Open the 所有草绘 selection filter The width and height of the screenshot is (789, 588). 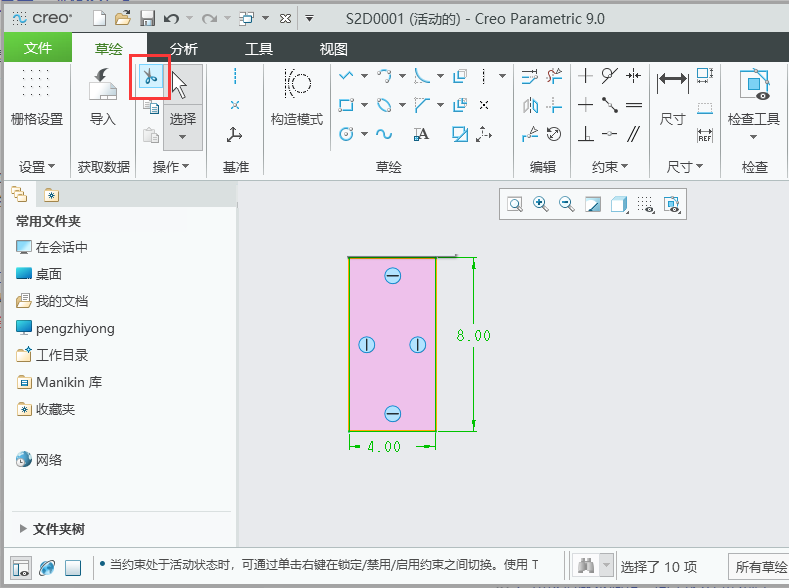758,567
